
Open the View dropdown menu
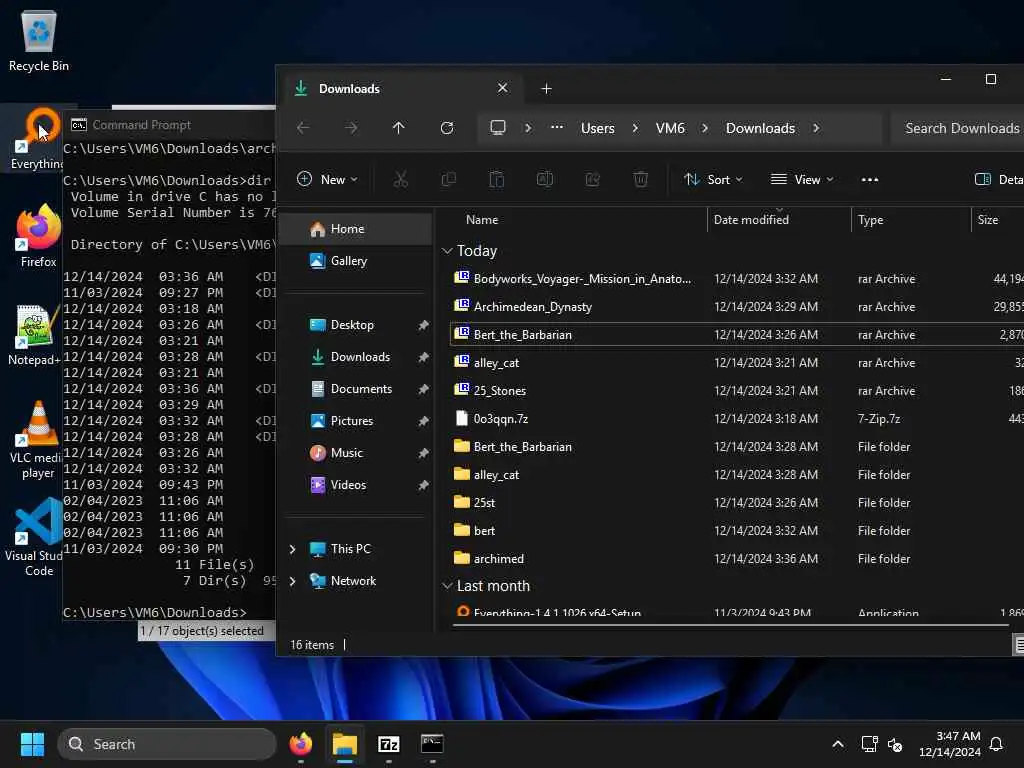802,180
